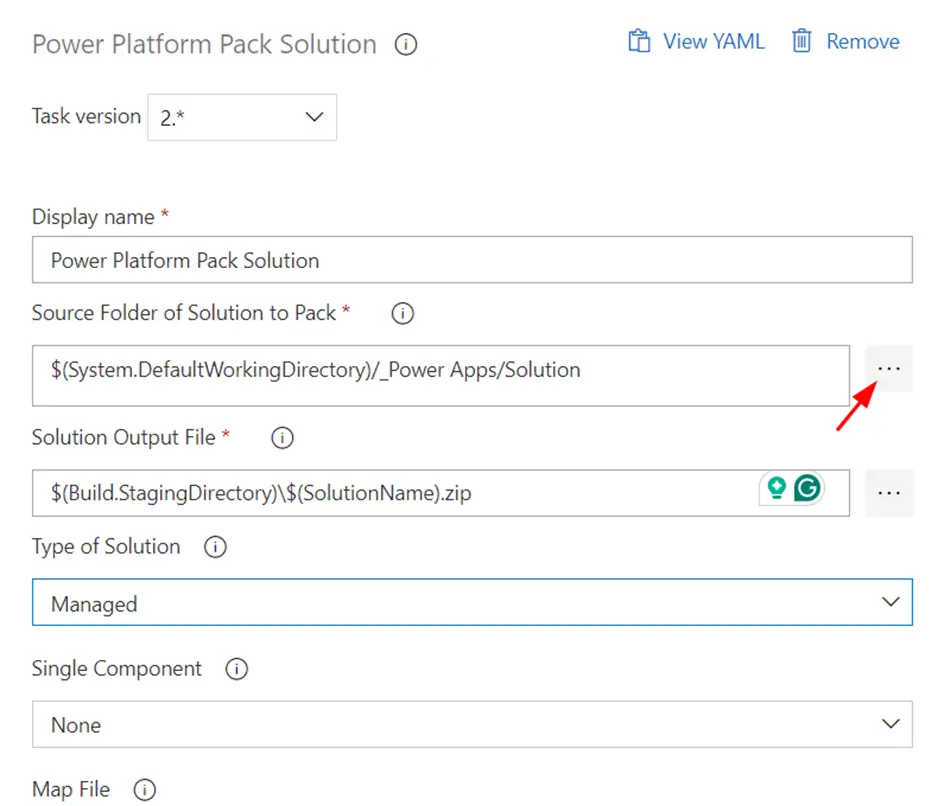This screenshot has height=806, width=938.
Task: Click into the Display name input field
Action: tap(472, 260)
